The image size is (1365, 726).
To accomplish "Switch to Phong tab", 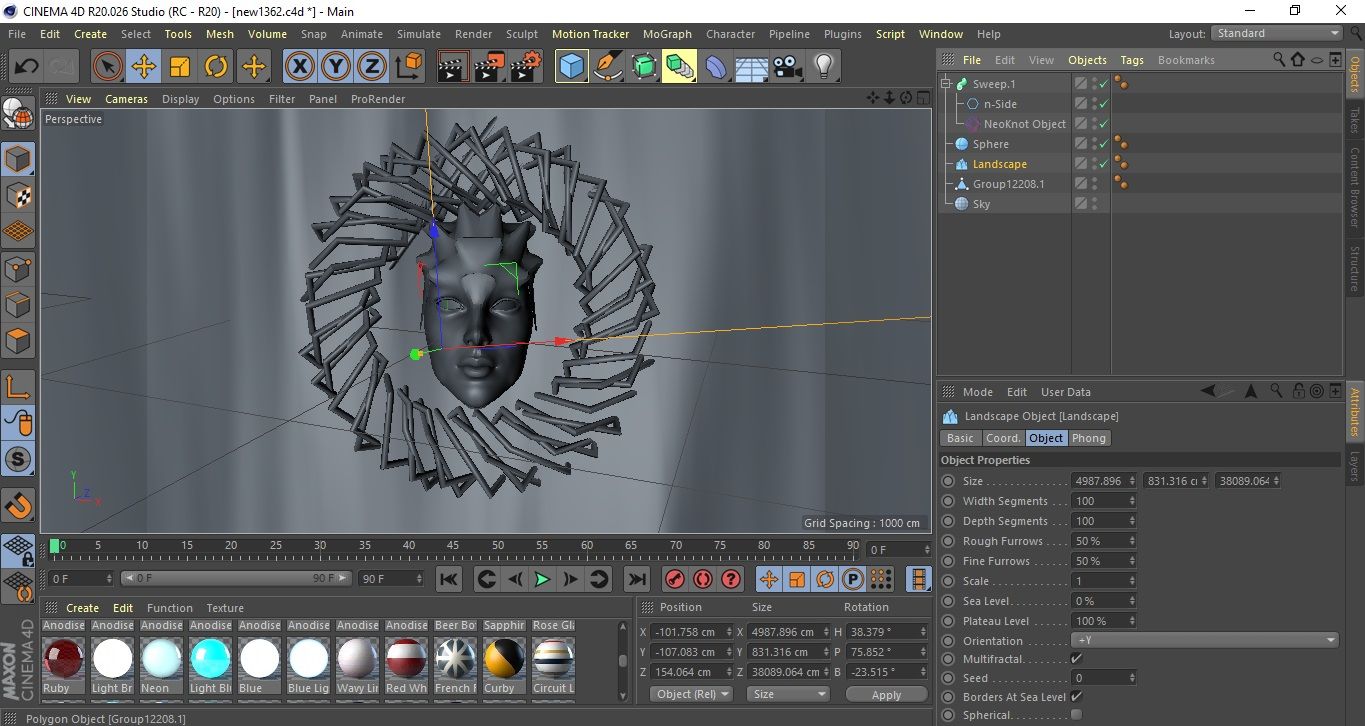I will [x=1089, y=438].
